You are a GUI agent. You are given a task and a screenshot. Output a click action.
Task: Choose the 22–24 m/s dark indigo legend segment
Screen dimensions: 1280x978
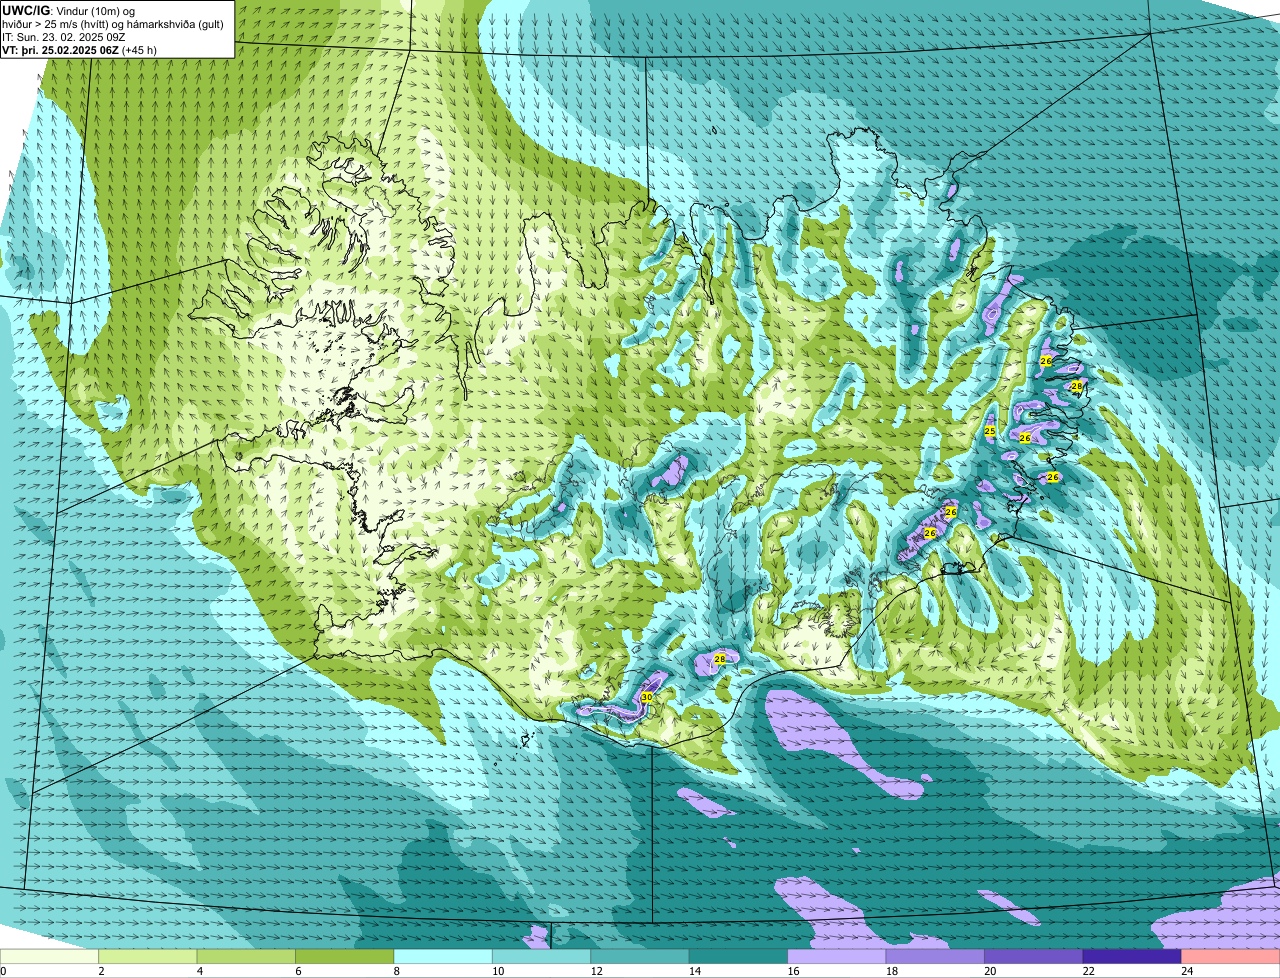1132,957
